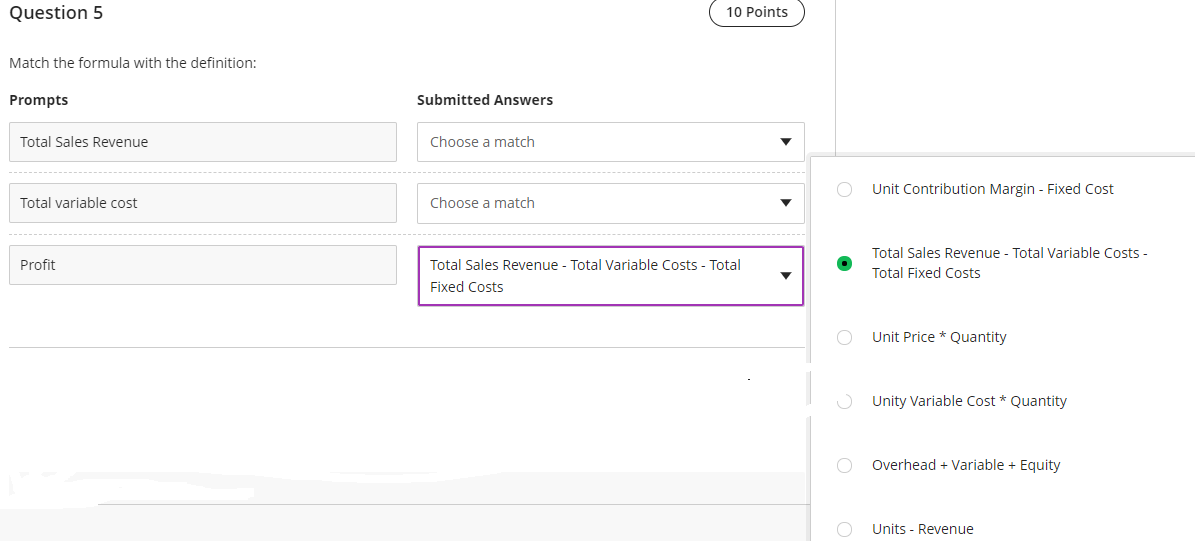Select the Total Sales Revenue - Total Variable Costs radio
The width and height of the screenshot is (1195, 541).
click(x=844, y=264)
